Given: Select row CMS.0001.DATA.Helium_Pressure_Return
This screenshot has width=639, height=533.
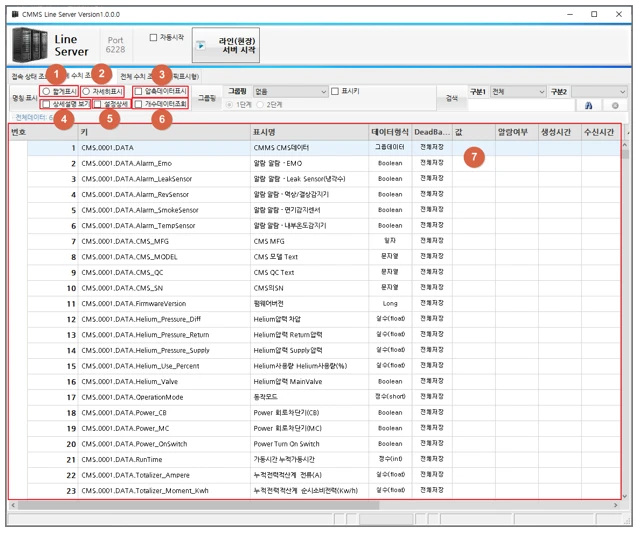Looking at the screenshot, I should pyautogui.click(x=324, y=335).
